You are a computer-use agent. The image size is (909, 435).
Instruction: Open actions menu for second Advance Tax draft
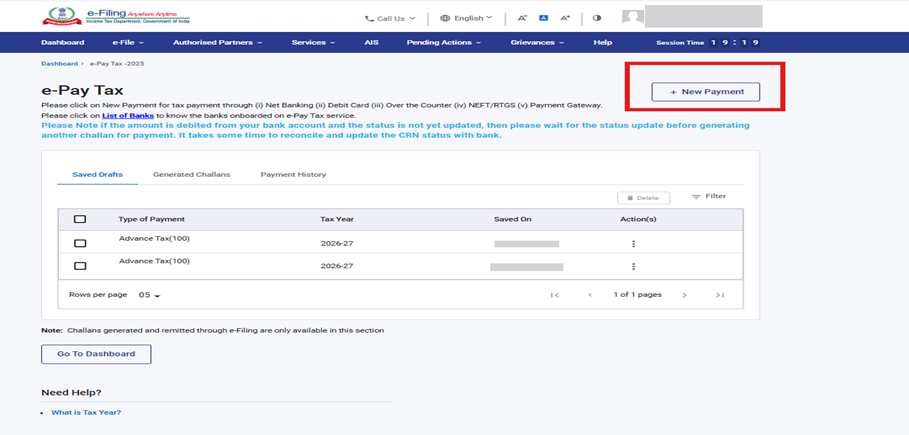633,267
